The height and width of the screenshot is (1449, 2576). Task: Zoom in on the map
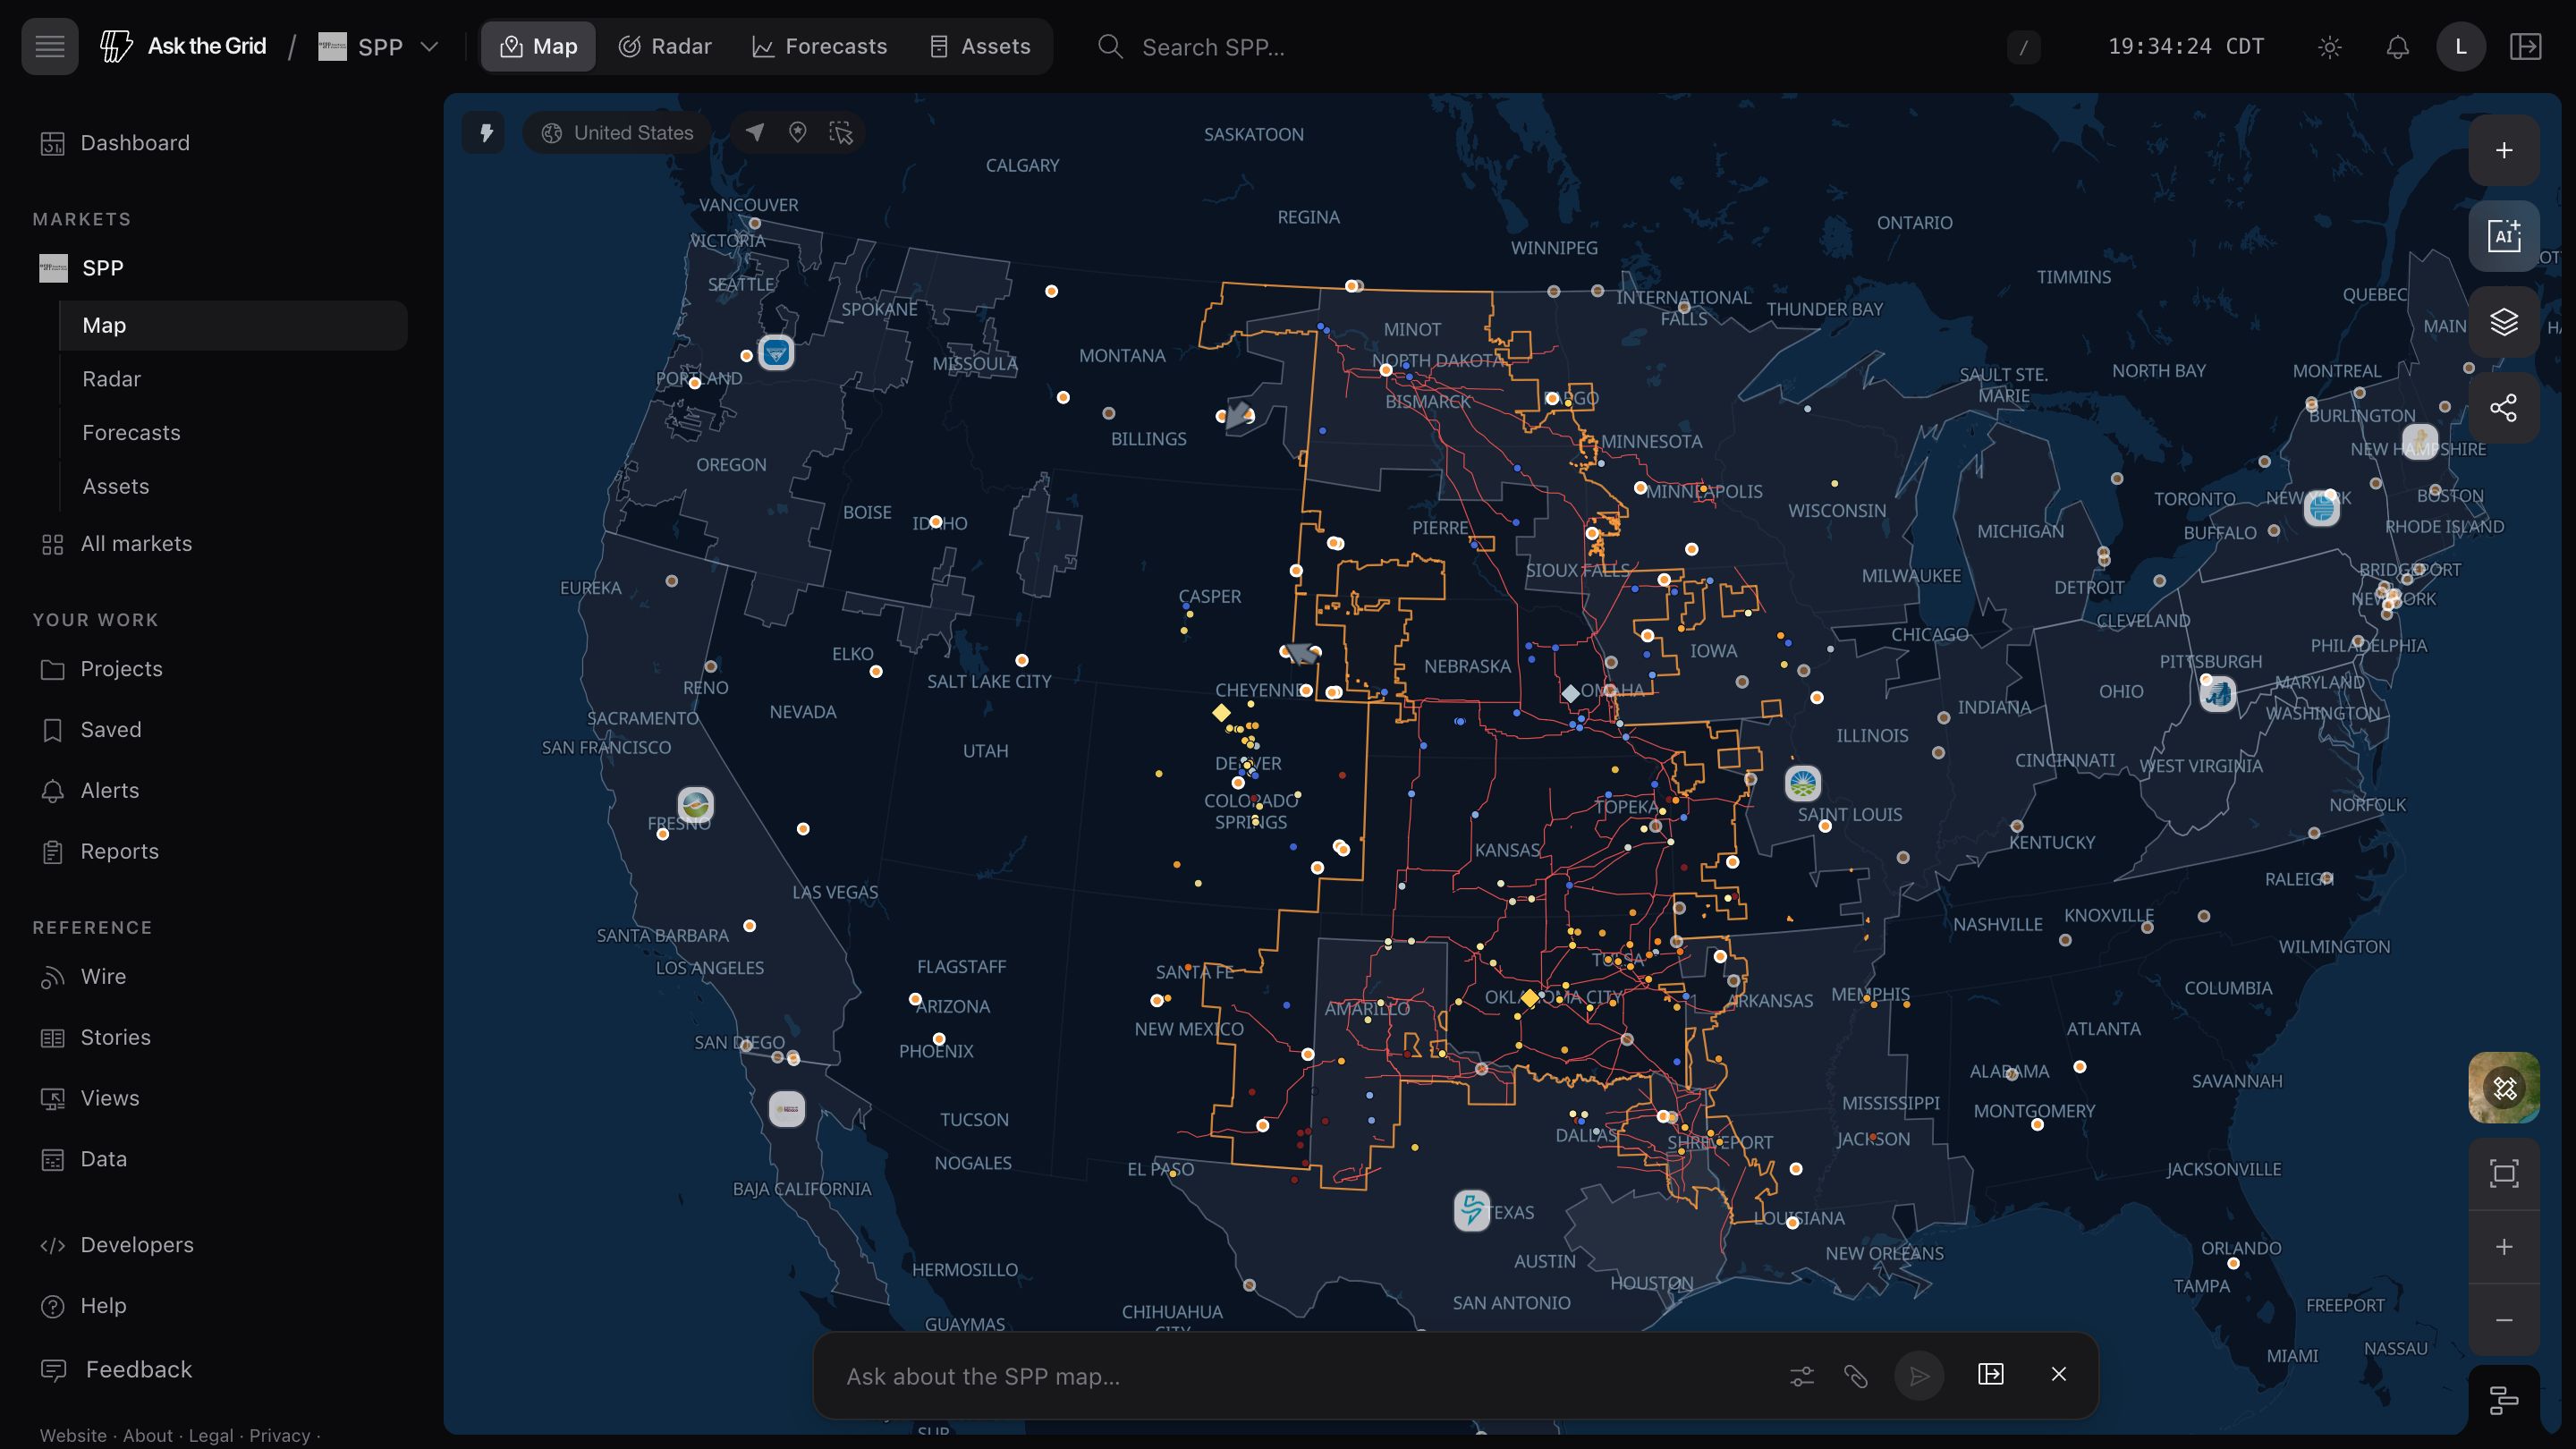[x=2504, y=1247]
